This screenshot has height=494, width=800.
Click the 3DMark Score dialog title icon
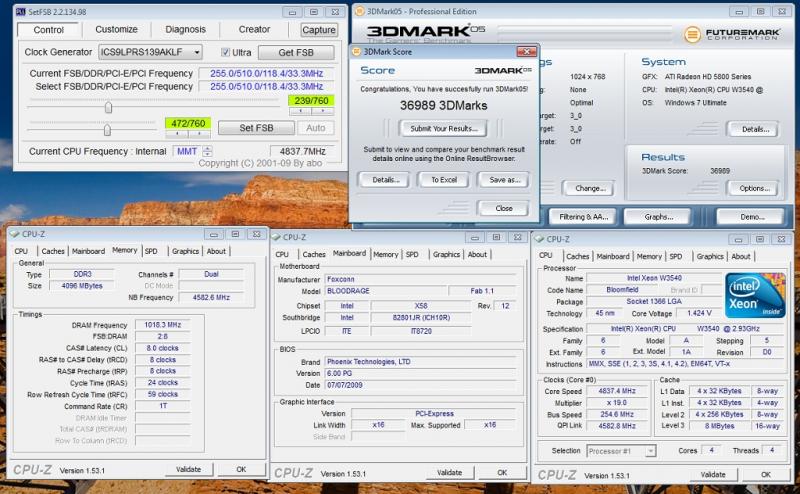tap(357, 52)
